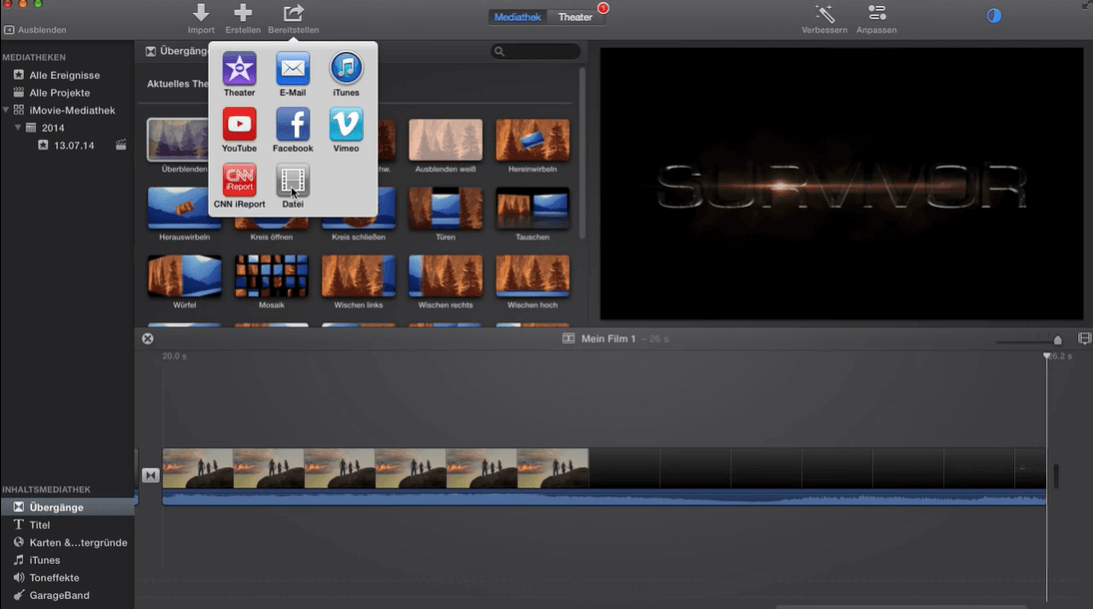Select Übergänge in the Inhaltsmediathek
1093x609 pixels.
pos(67,507)
